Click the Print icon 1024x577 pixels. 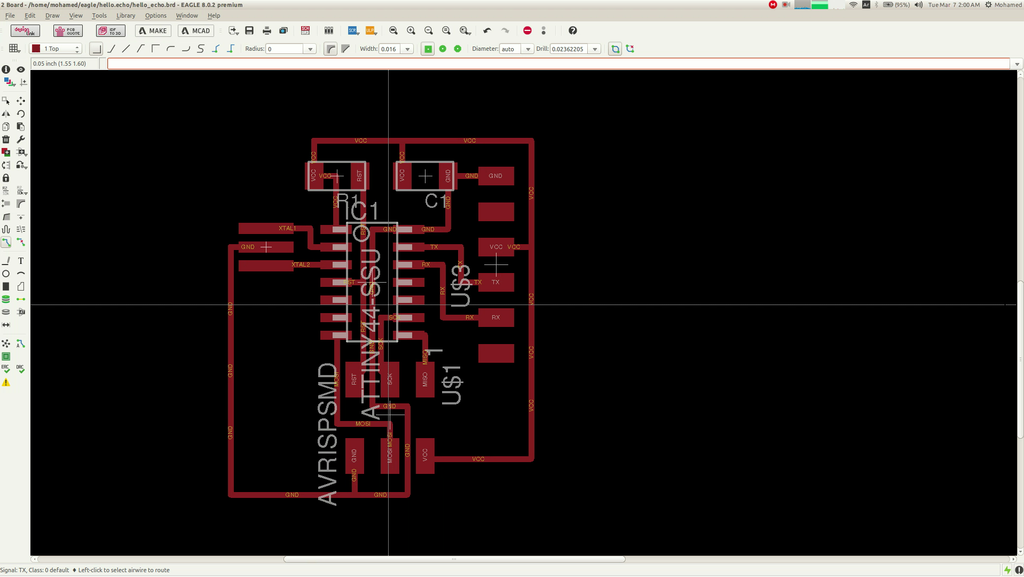click(266, 31)
